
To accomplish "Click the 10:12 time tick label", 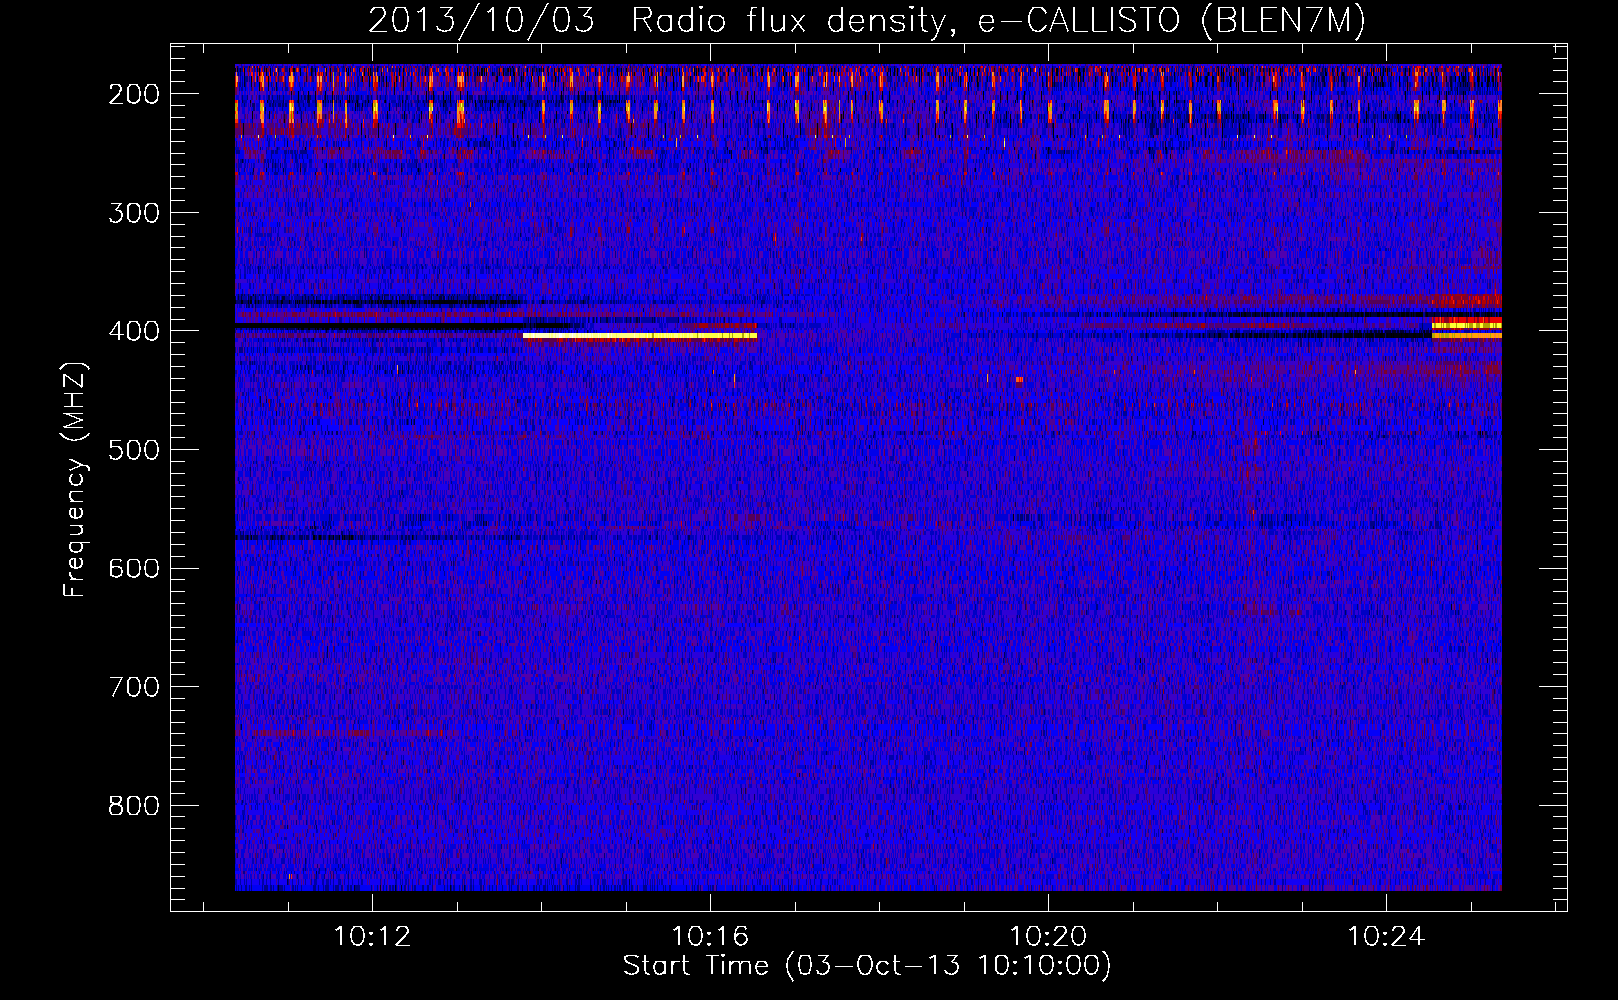I will coord(372,937).
